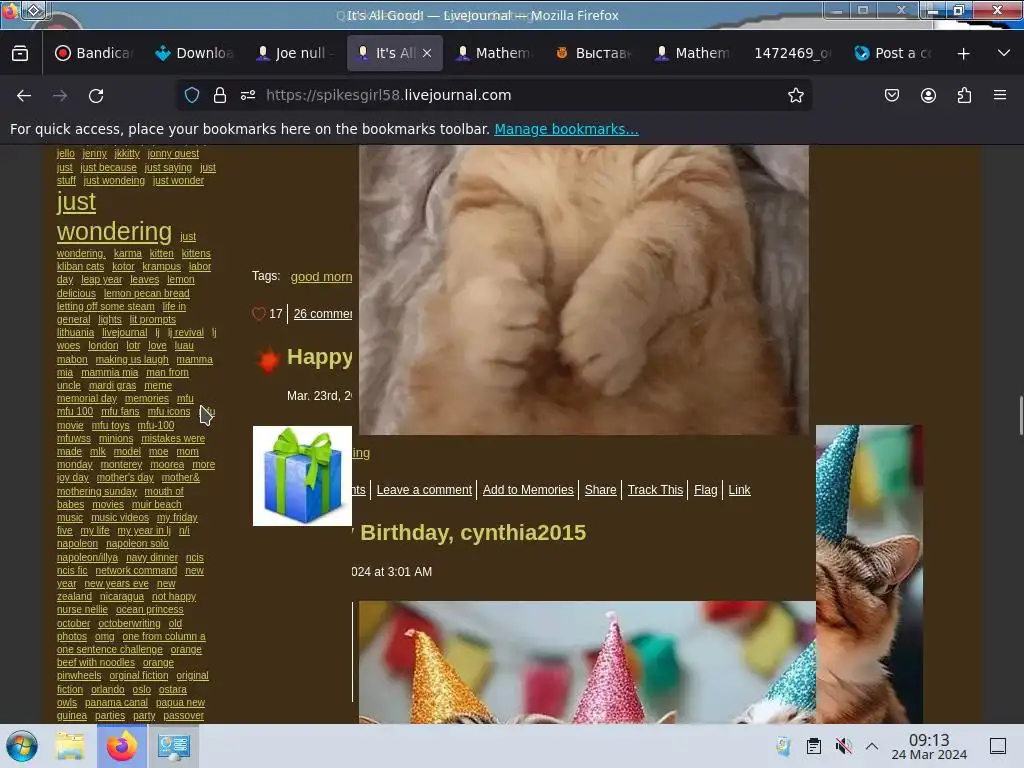
Task: Open the napoleon solo tag
Action: point(137,543)
